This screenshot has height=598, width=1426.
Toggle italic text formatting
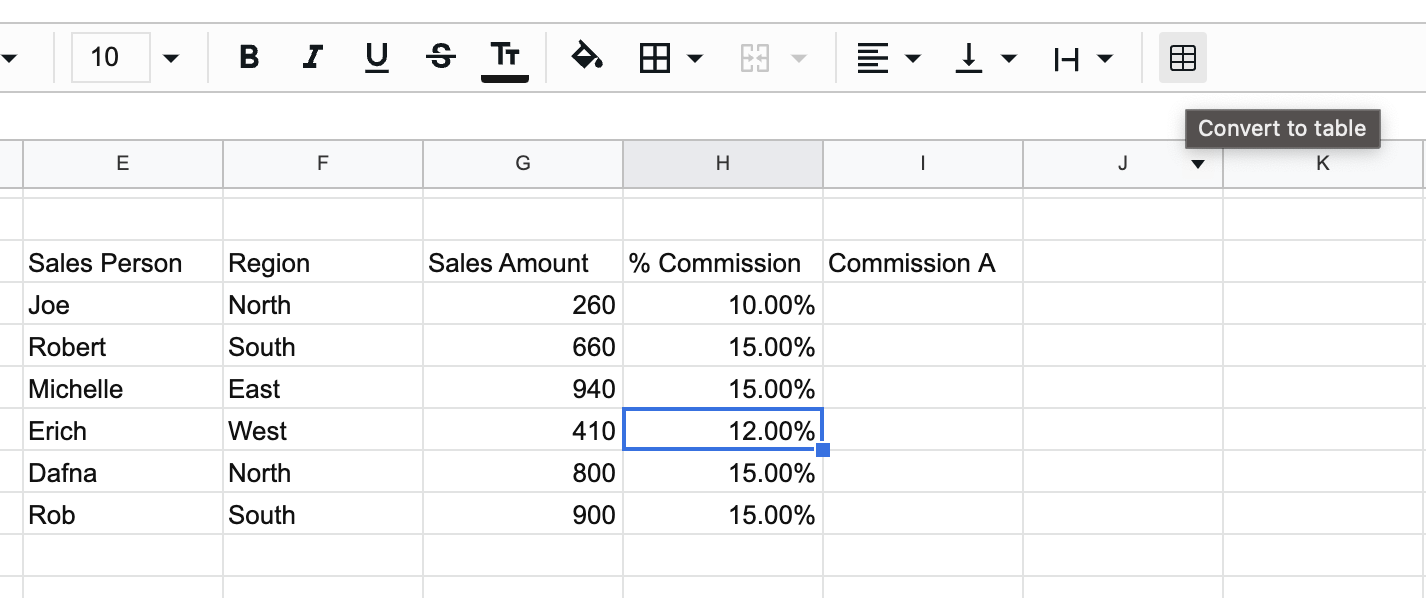[x=313, y=58]
